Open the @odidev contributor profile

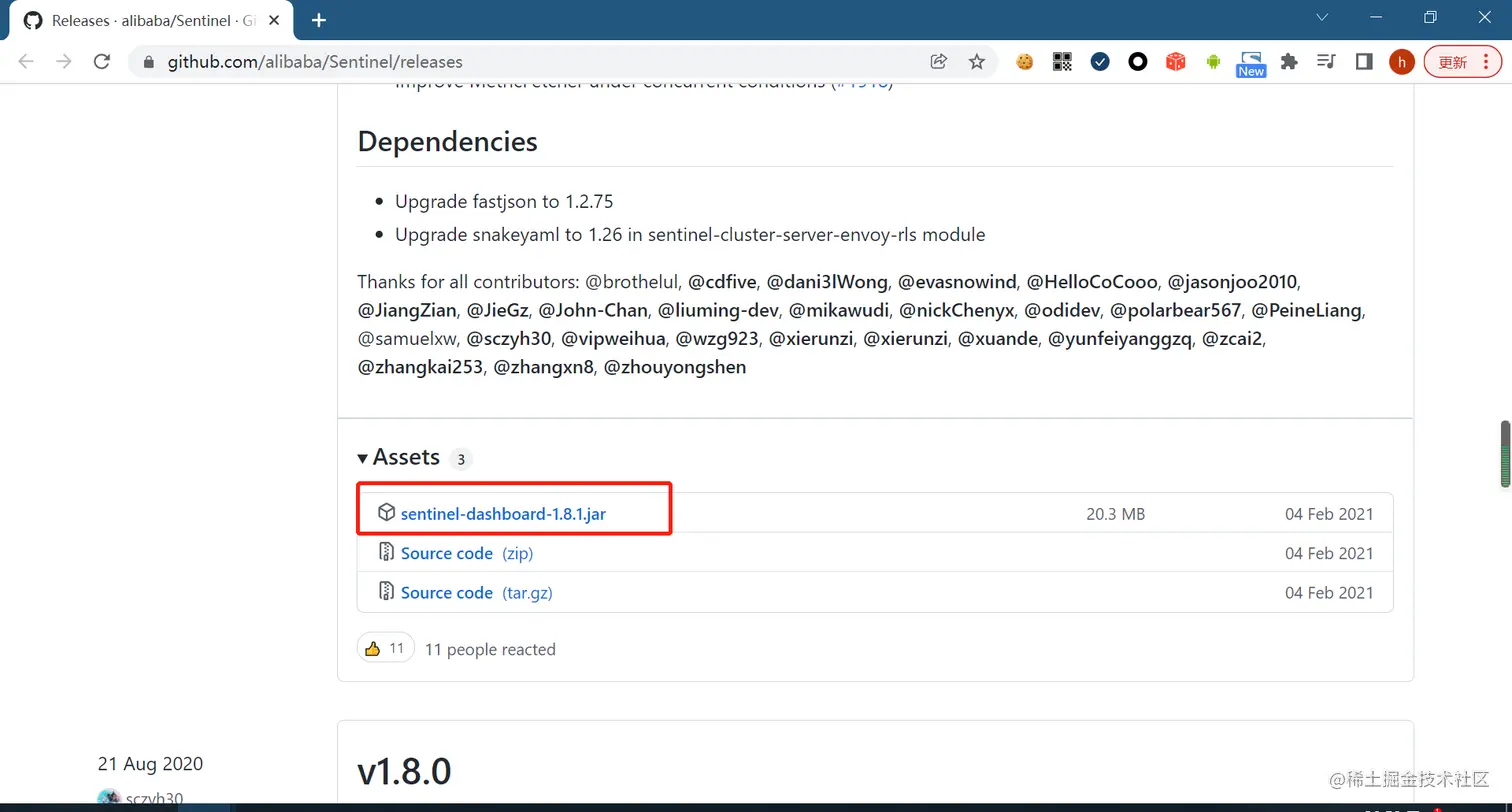(1062, 310)
